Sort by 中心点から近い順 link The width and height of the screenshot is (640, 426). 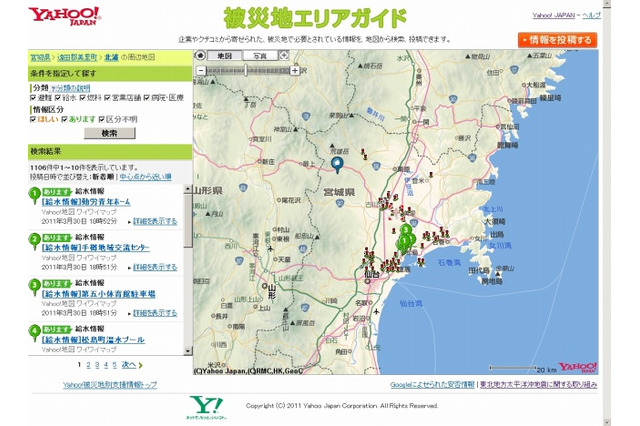click(x=145, y=177)
